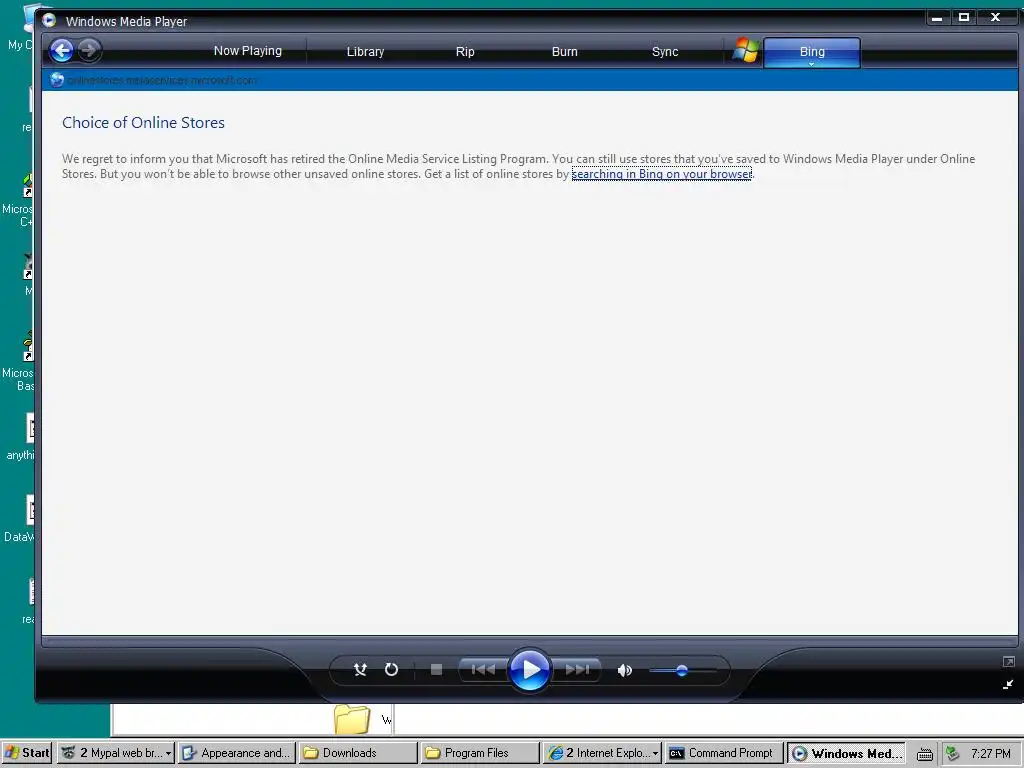The width and height of the screenshot is (1024, 768).
Task: Switch to compact mode icon
Action: [x=1008, y=684]
